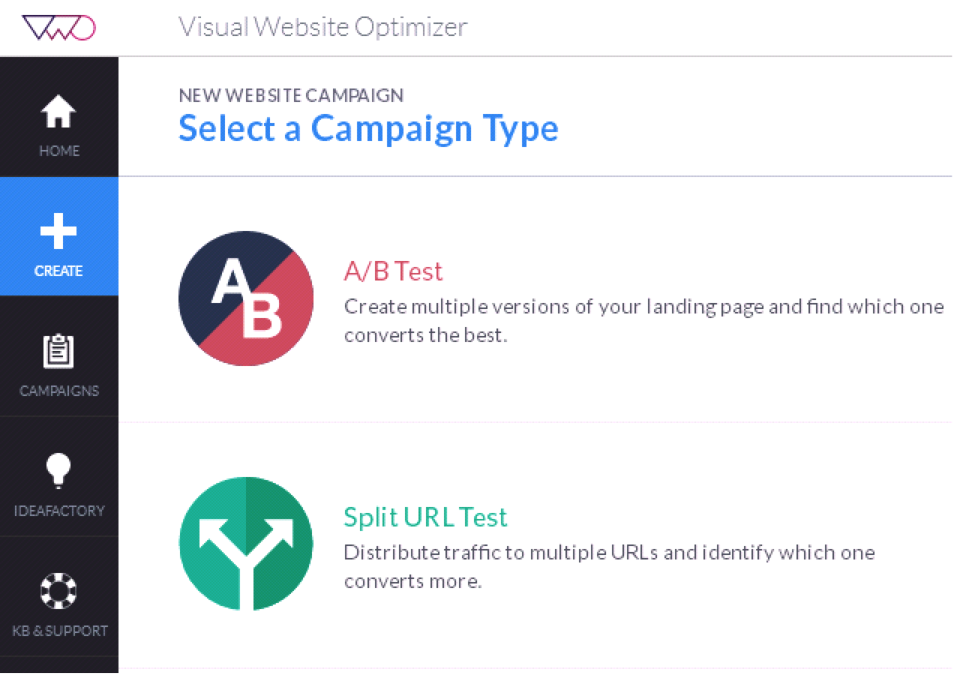
Task: Choose the A/B Test circular icon
Action: click(x=246, y=298)
